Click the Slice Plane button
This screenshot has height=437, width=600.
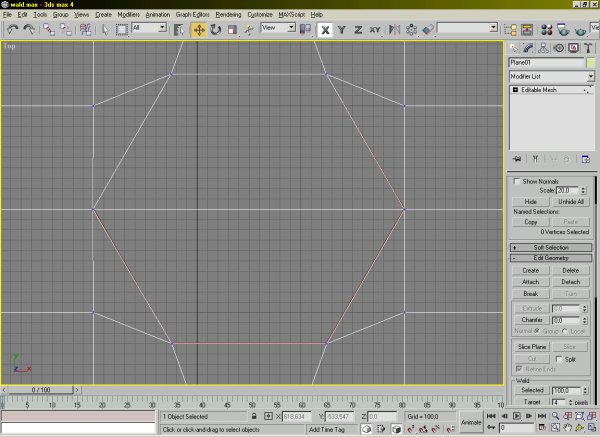(x=531, y=346)
